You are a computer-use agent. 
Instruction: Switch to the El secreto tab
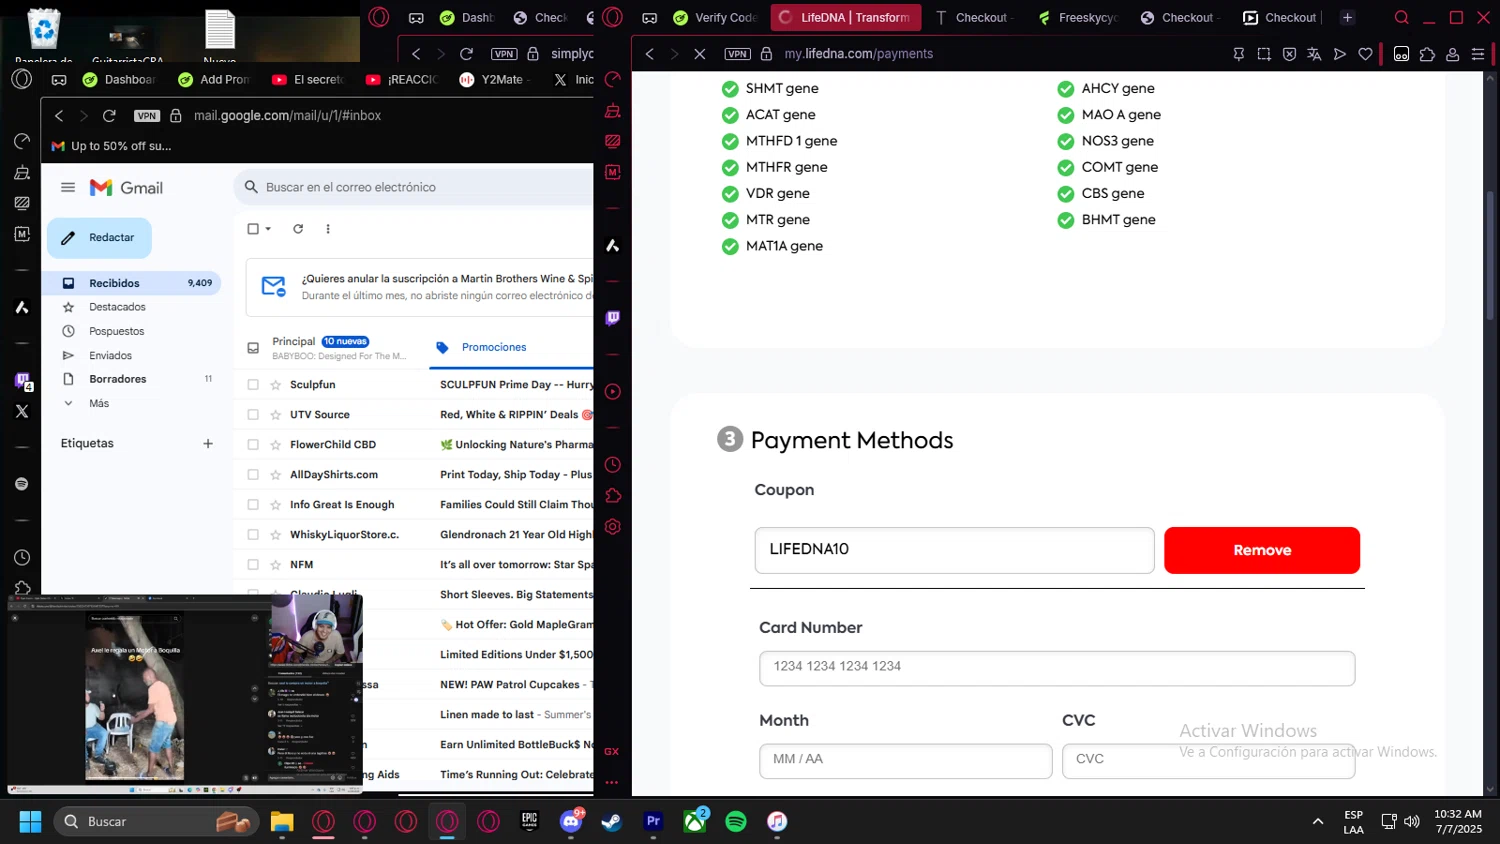point(307,79)
